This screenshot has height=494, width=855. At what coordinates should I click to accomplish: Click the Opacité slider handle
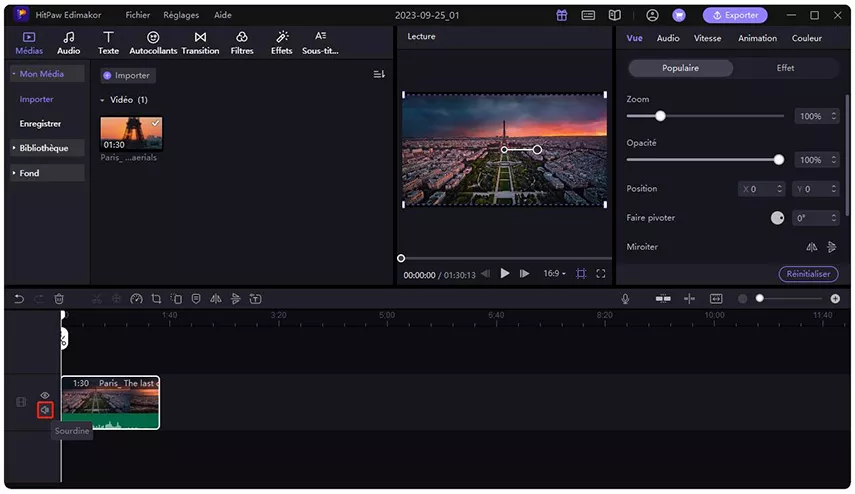tap(779, 160)
